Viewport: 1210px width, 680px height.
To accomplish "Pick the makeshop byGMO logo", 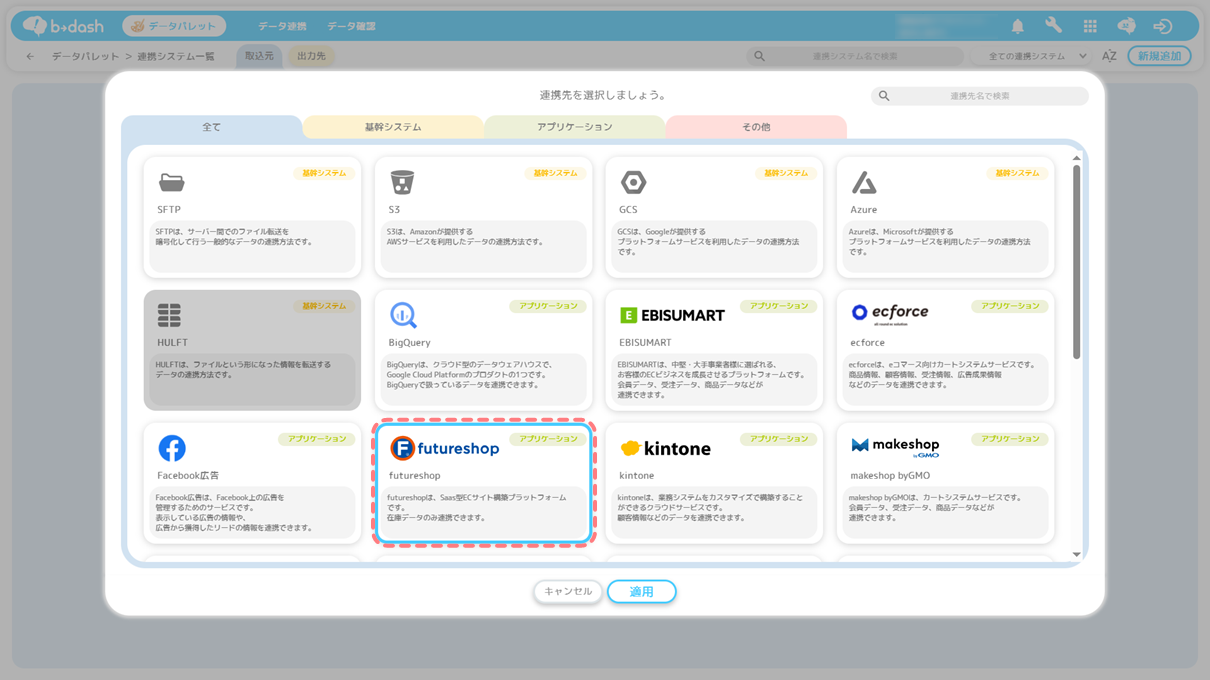I will tap(895, 447).
